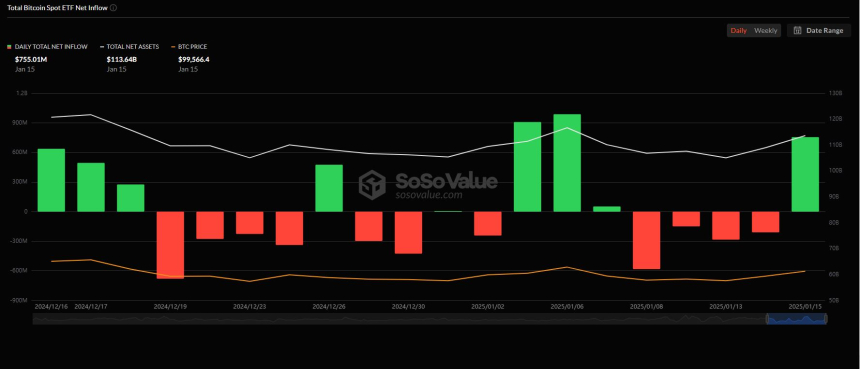860x369 pixels.
Task: Click the green bar for 2025/01/15
Action: pos(805,174)
